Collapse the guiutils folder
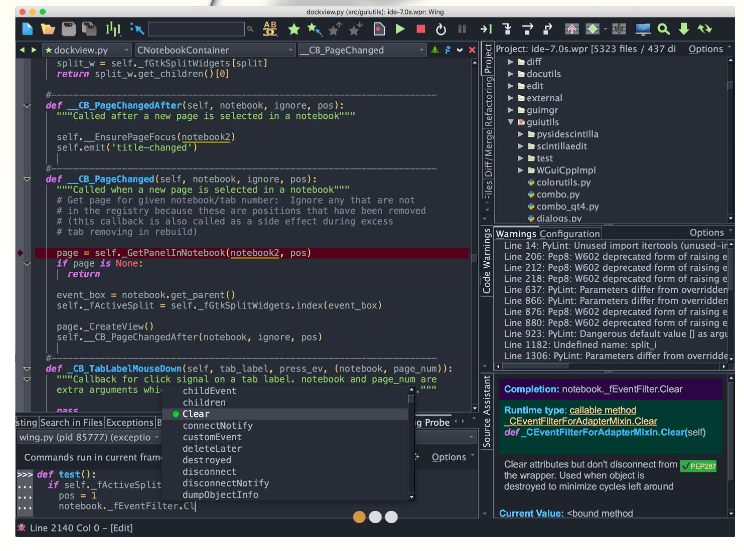The width and height of the screenshot is (744, 551). 511,122
